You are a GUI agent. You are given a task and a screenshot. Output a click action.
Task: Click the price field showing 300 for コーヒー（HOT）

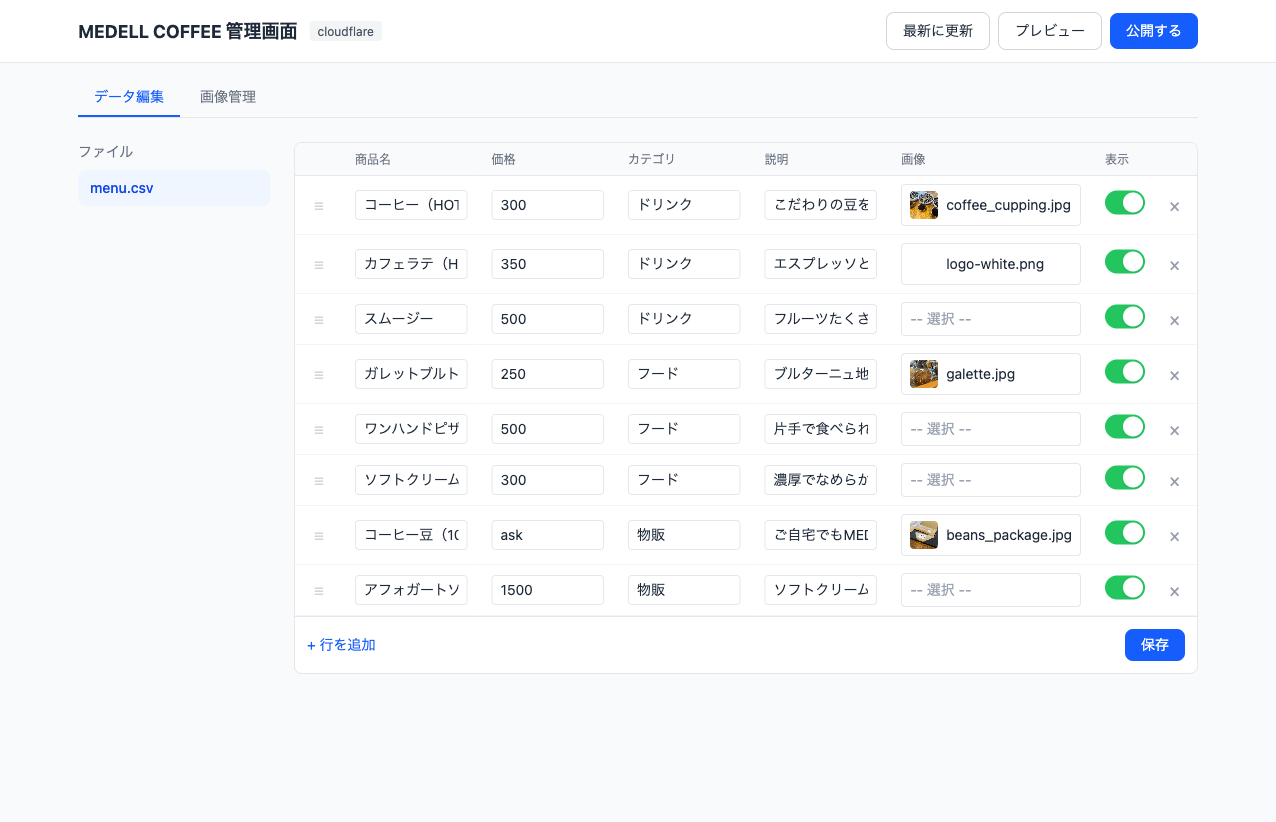[547, 205]
